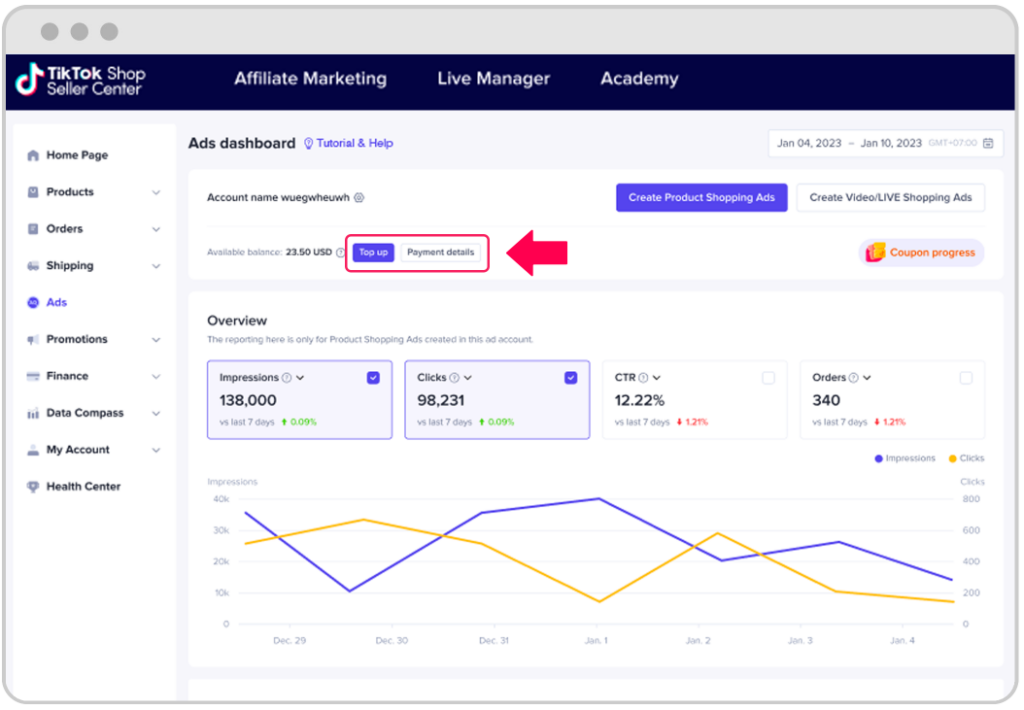Open the Orders metric dropdown arrow

tap(867, 378)
